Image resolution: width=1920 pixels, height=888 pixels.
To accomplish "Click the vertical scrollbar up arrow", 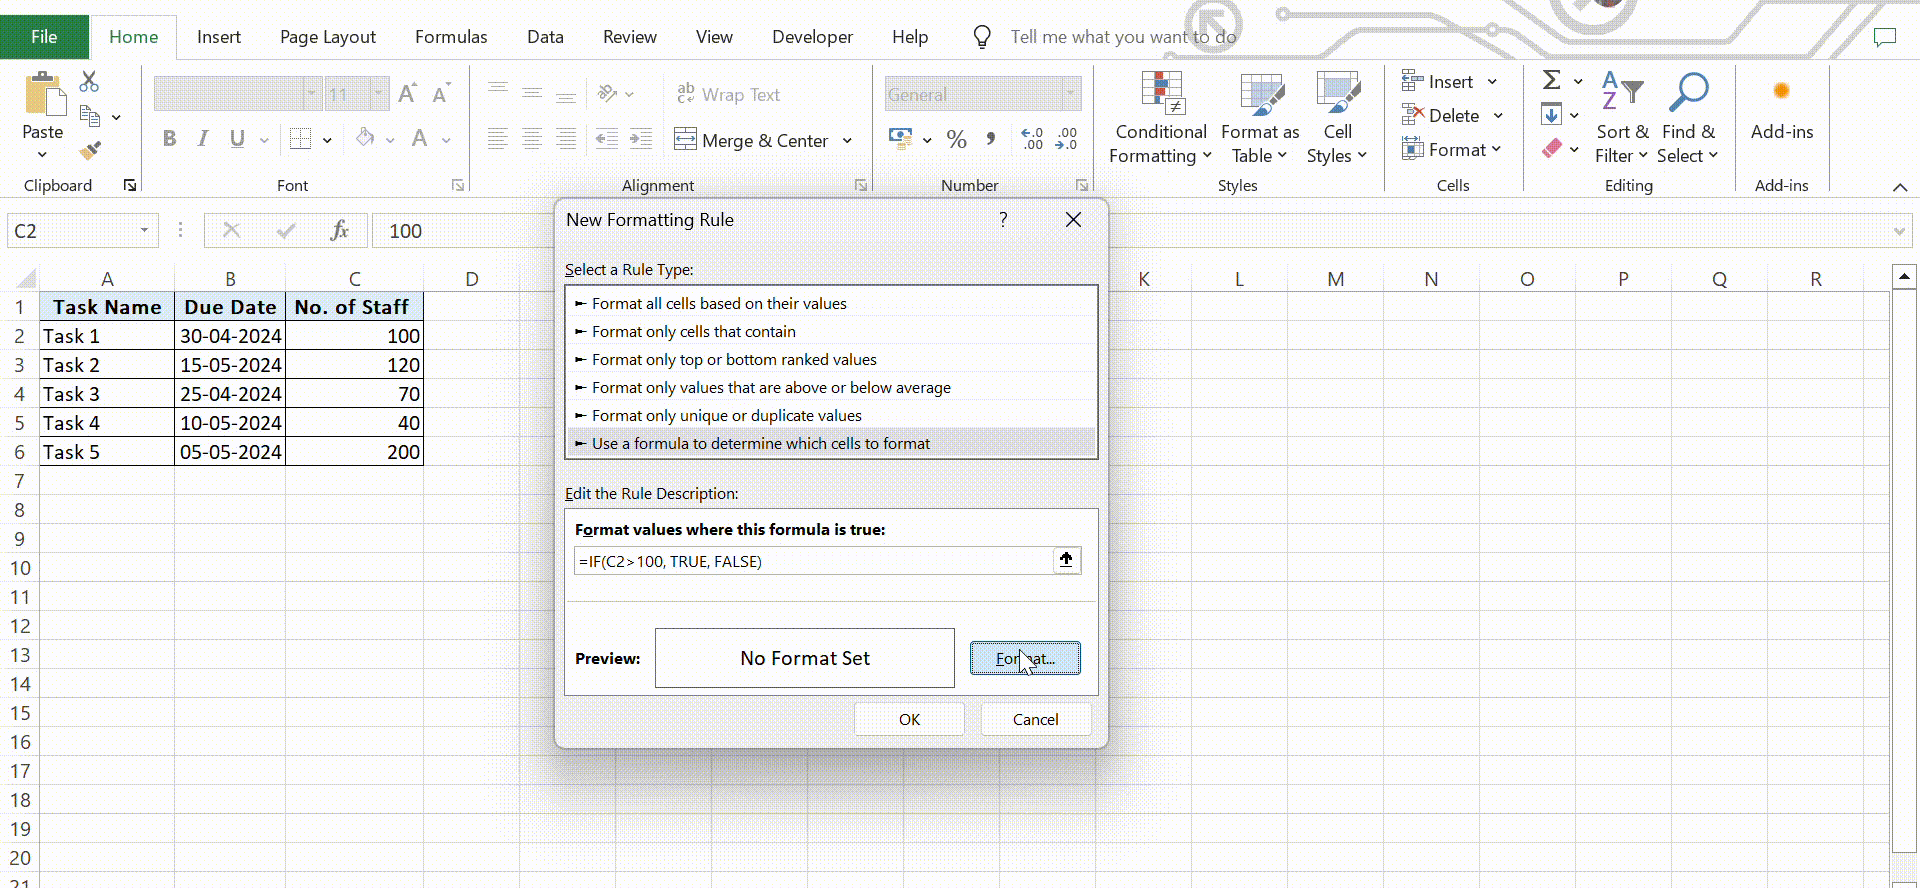I will click(1904, 276).
